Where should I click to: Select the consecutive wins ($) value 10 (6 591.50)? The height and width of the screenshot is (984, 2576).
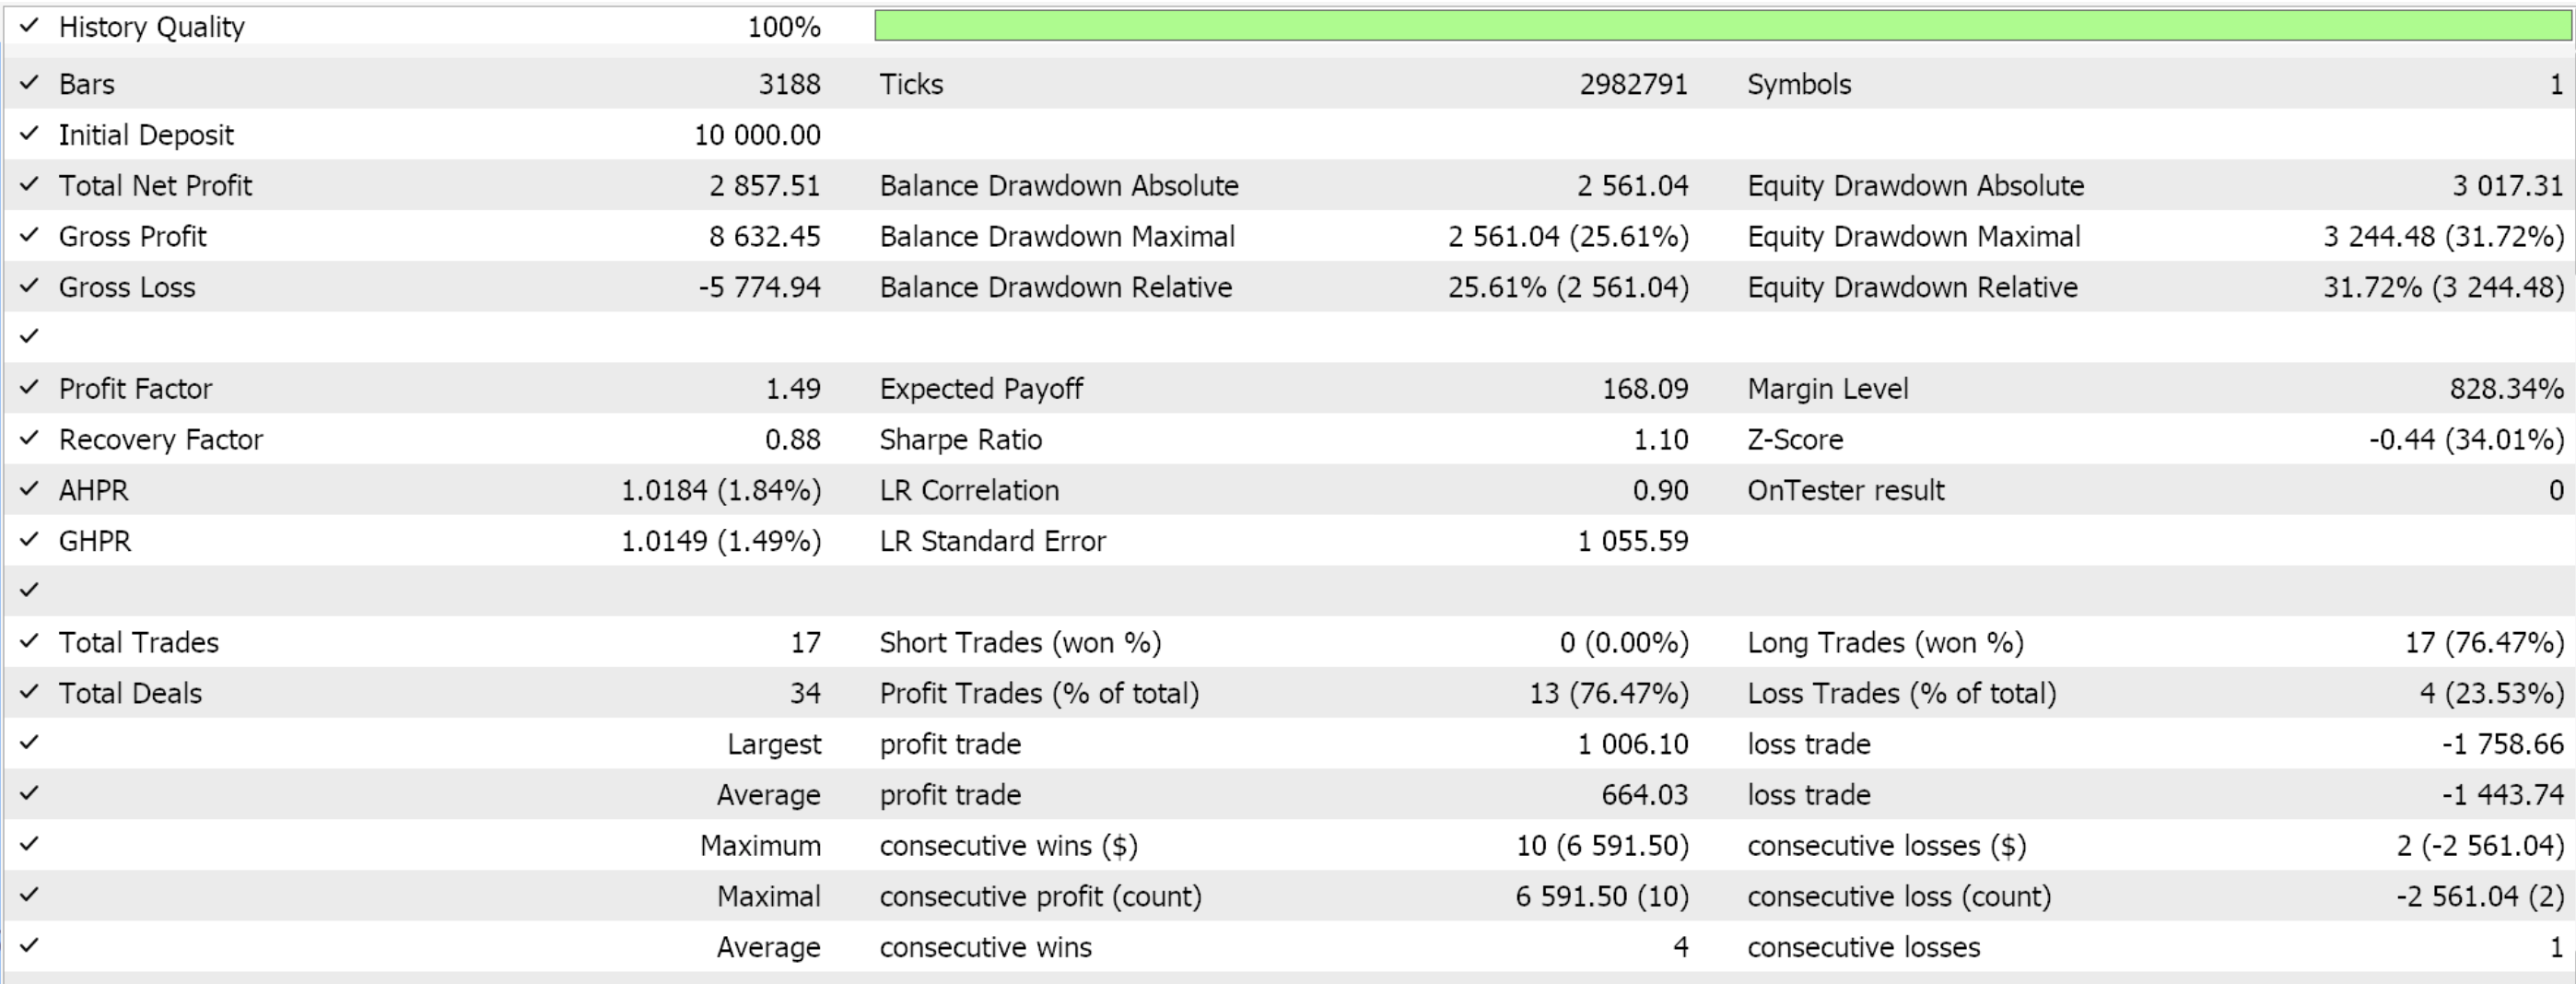[1603, 847]
